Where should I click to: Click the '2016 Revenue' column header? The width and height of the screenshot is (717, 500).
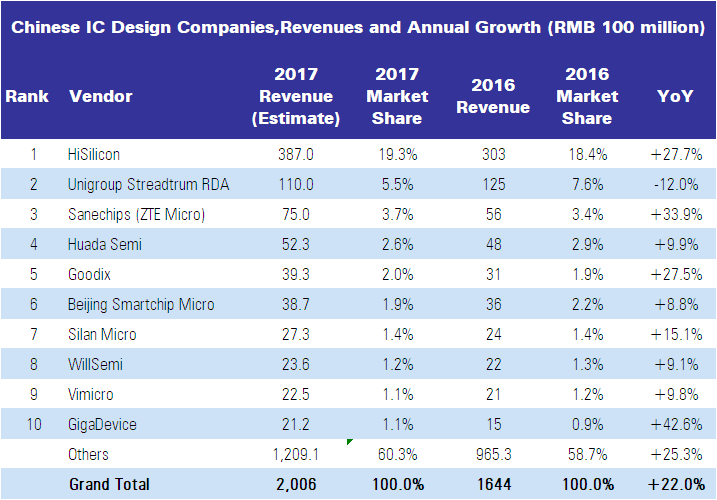(493, 96)
